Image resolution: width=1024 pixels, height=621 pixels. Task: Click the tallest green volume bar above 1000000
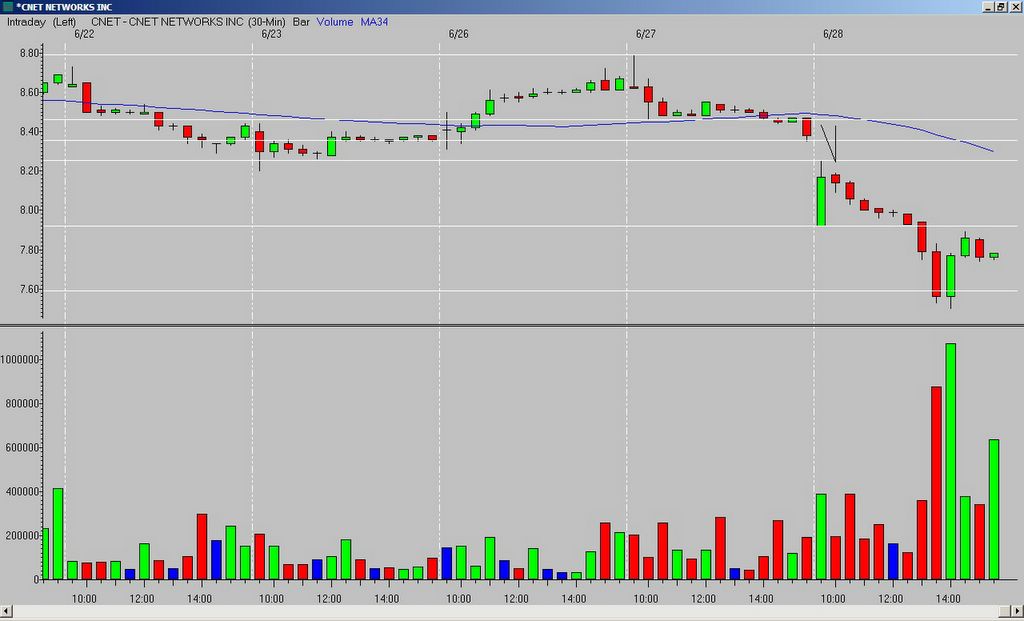[951, 461]
